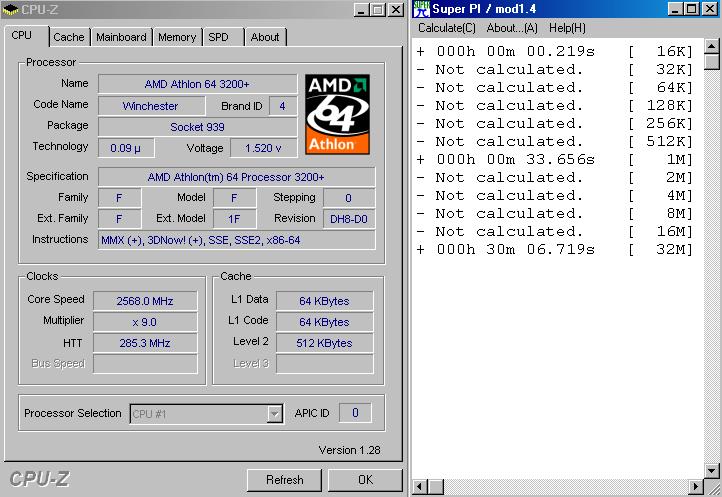The image size is (722, 497).
Task: Click the CPU-Z title bar chip icon
Action: click(10, 9)
